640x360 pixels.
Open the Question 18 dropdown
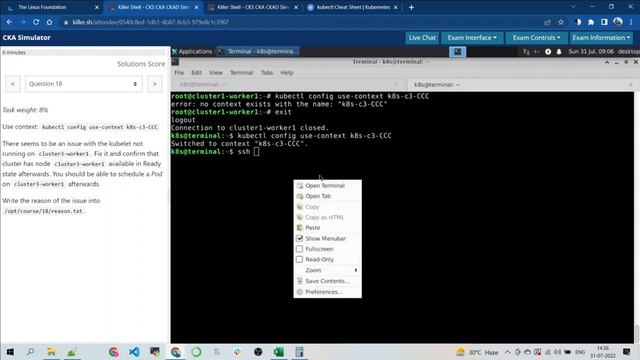click(84, 84)
